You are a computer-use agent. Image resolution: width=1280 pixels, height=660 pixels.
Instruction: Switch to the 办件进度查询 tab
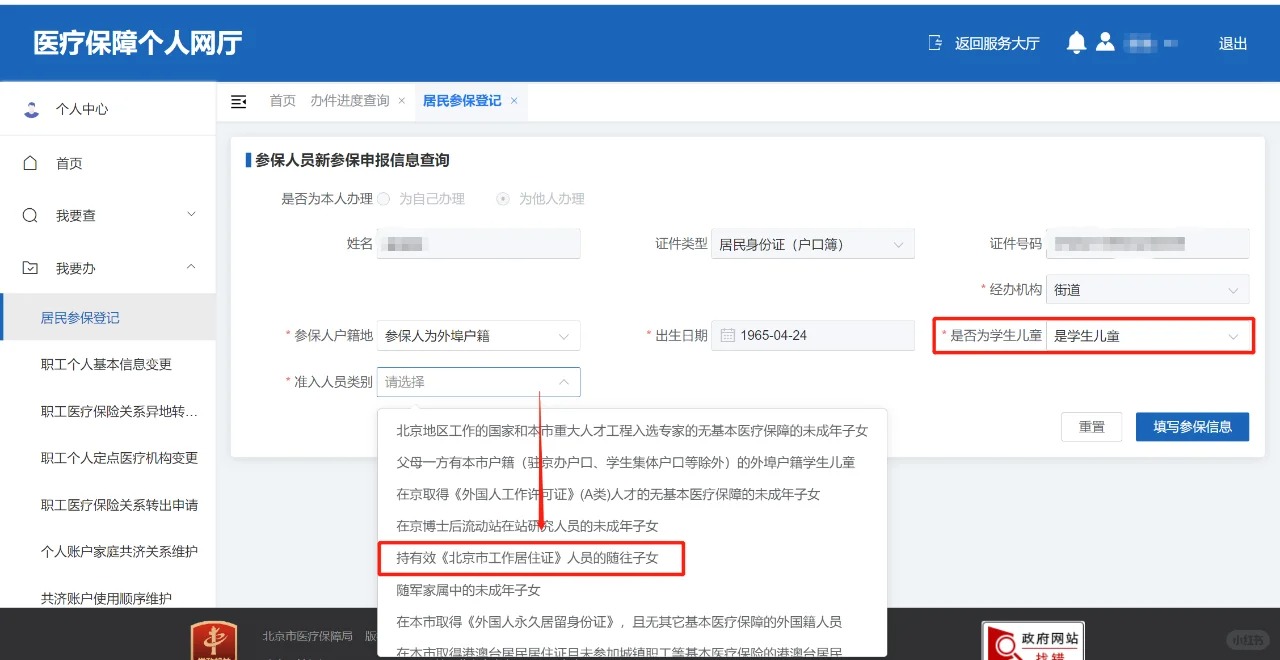[x=349, y=101]
